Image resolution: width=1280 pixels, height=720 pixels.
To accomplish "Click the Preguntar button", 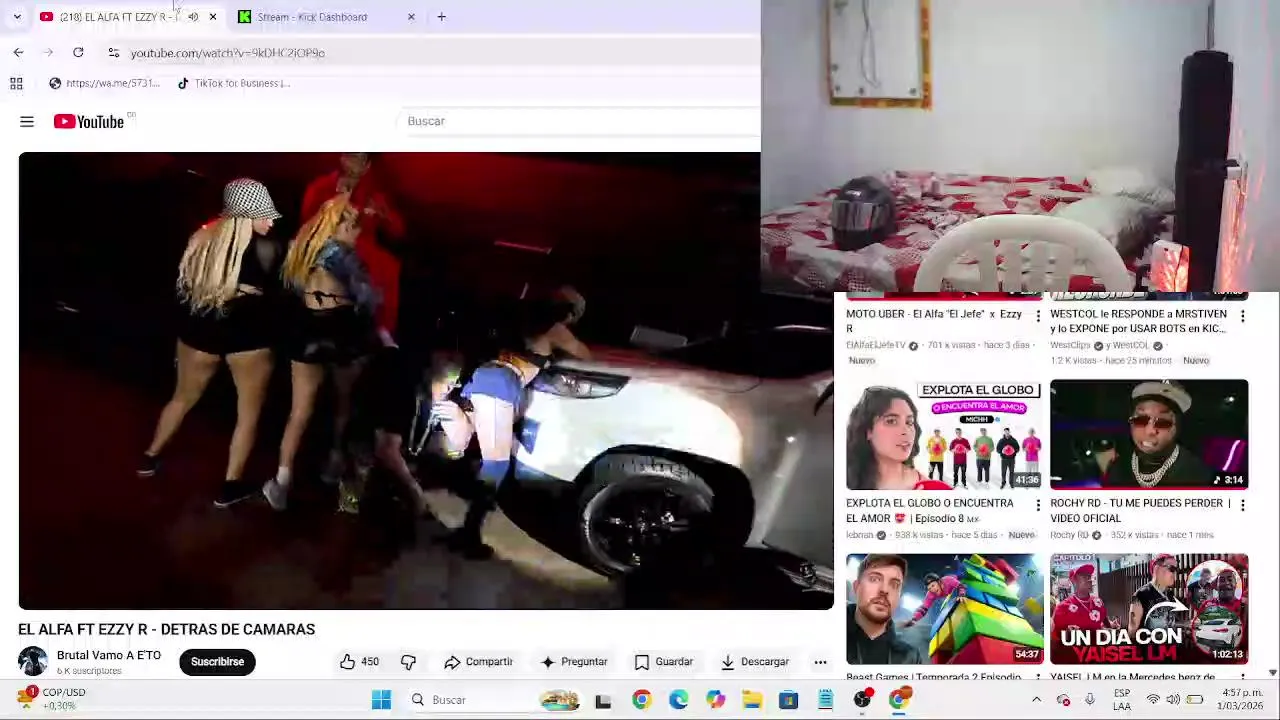I will 574,662.
